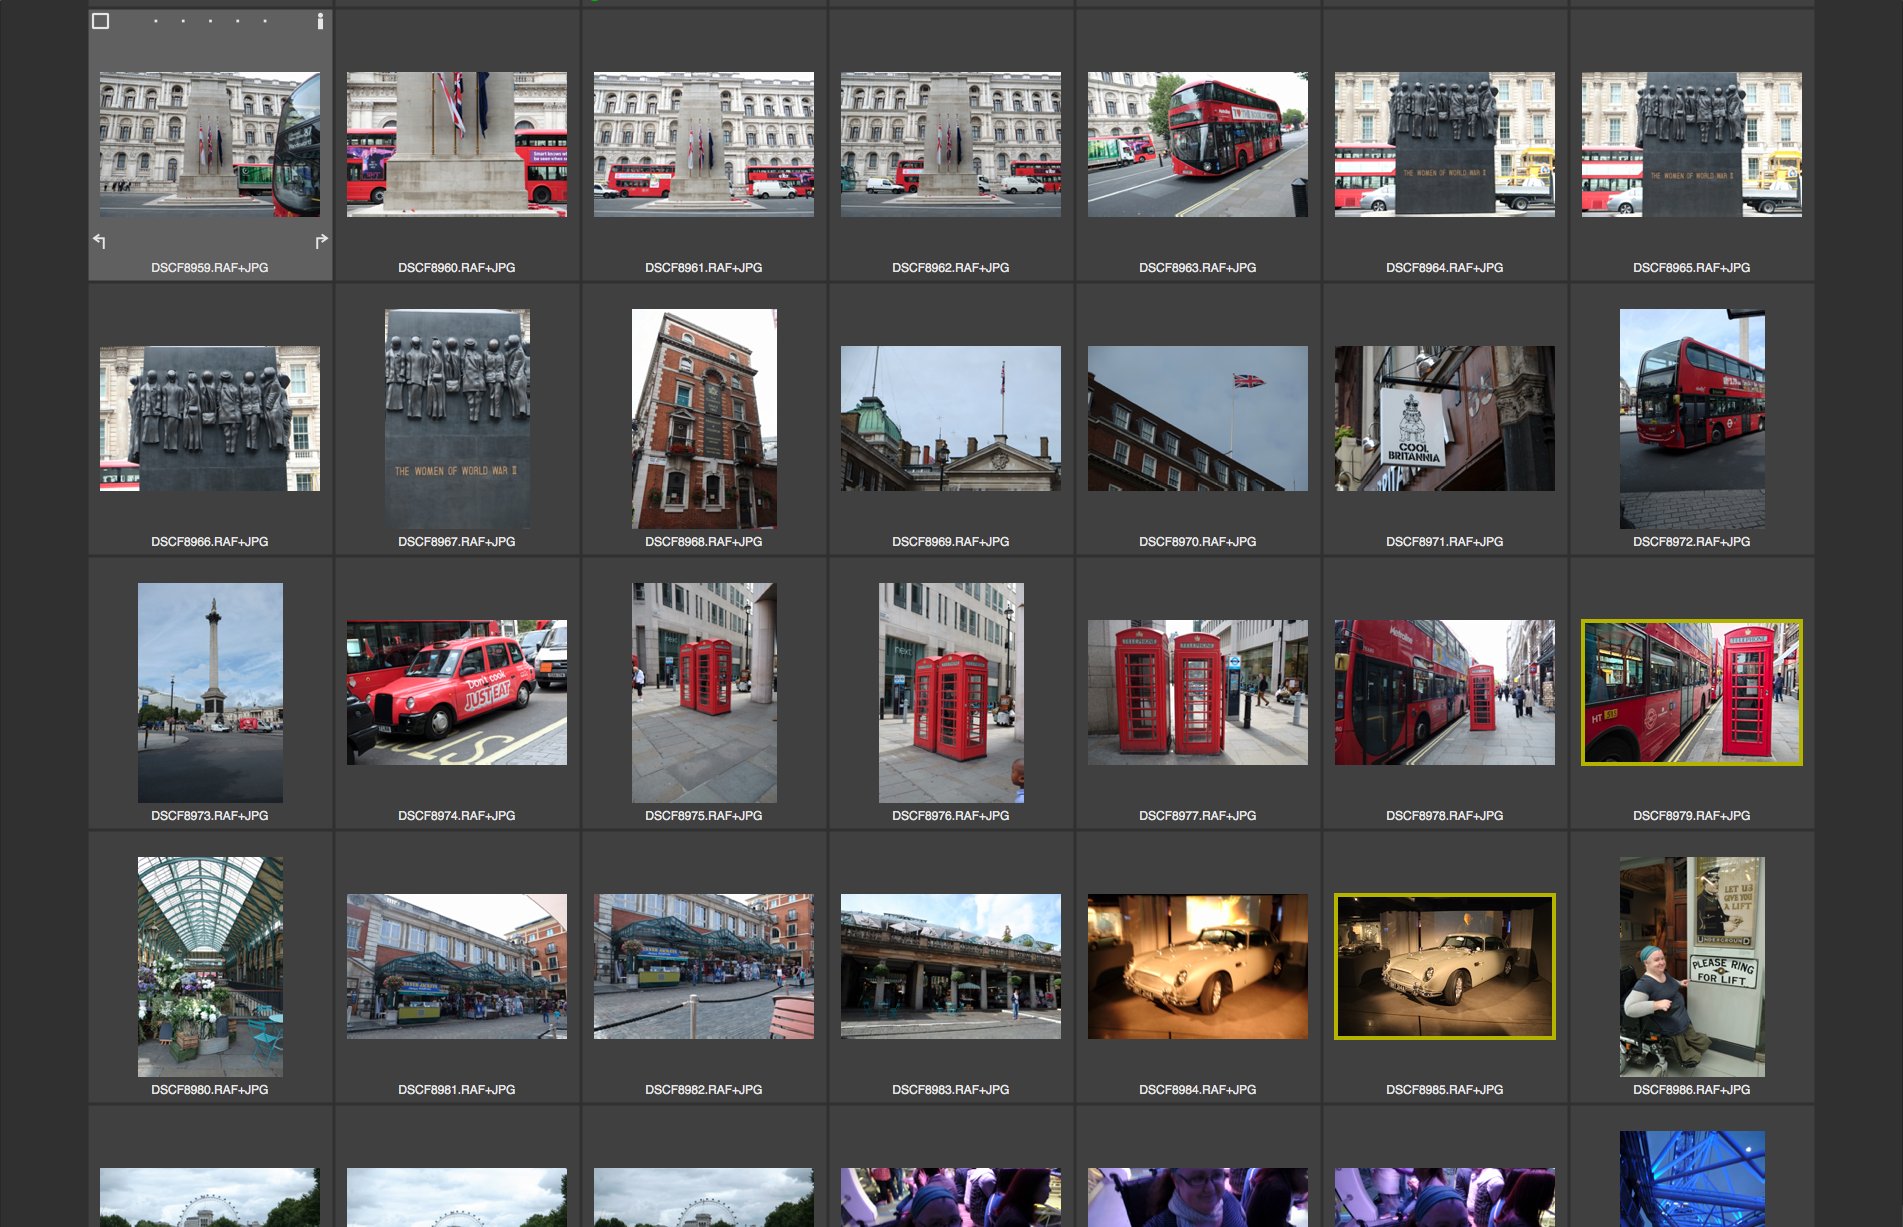Select the DSCF8962 thumbnail
Image resolution: width=1903 pixels, height=1227 pixels.
(951, 144)
